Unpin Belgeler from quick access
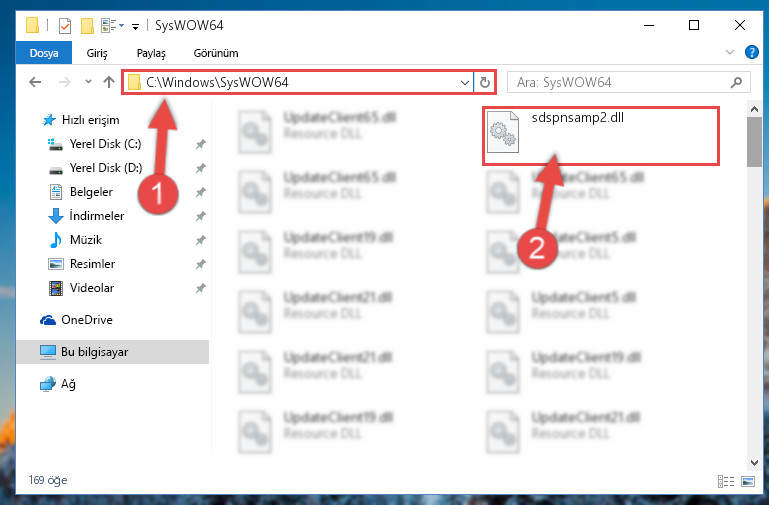This screenshot has width=769, height=505. 201,192
